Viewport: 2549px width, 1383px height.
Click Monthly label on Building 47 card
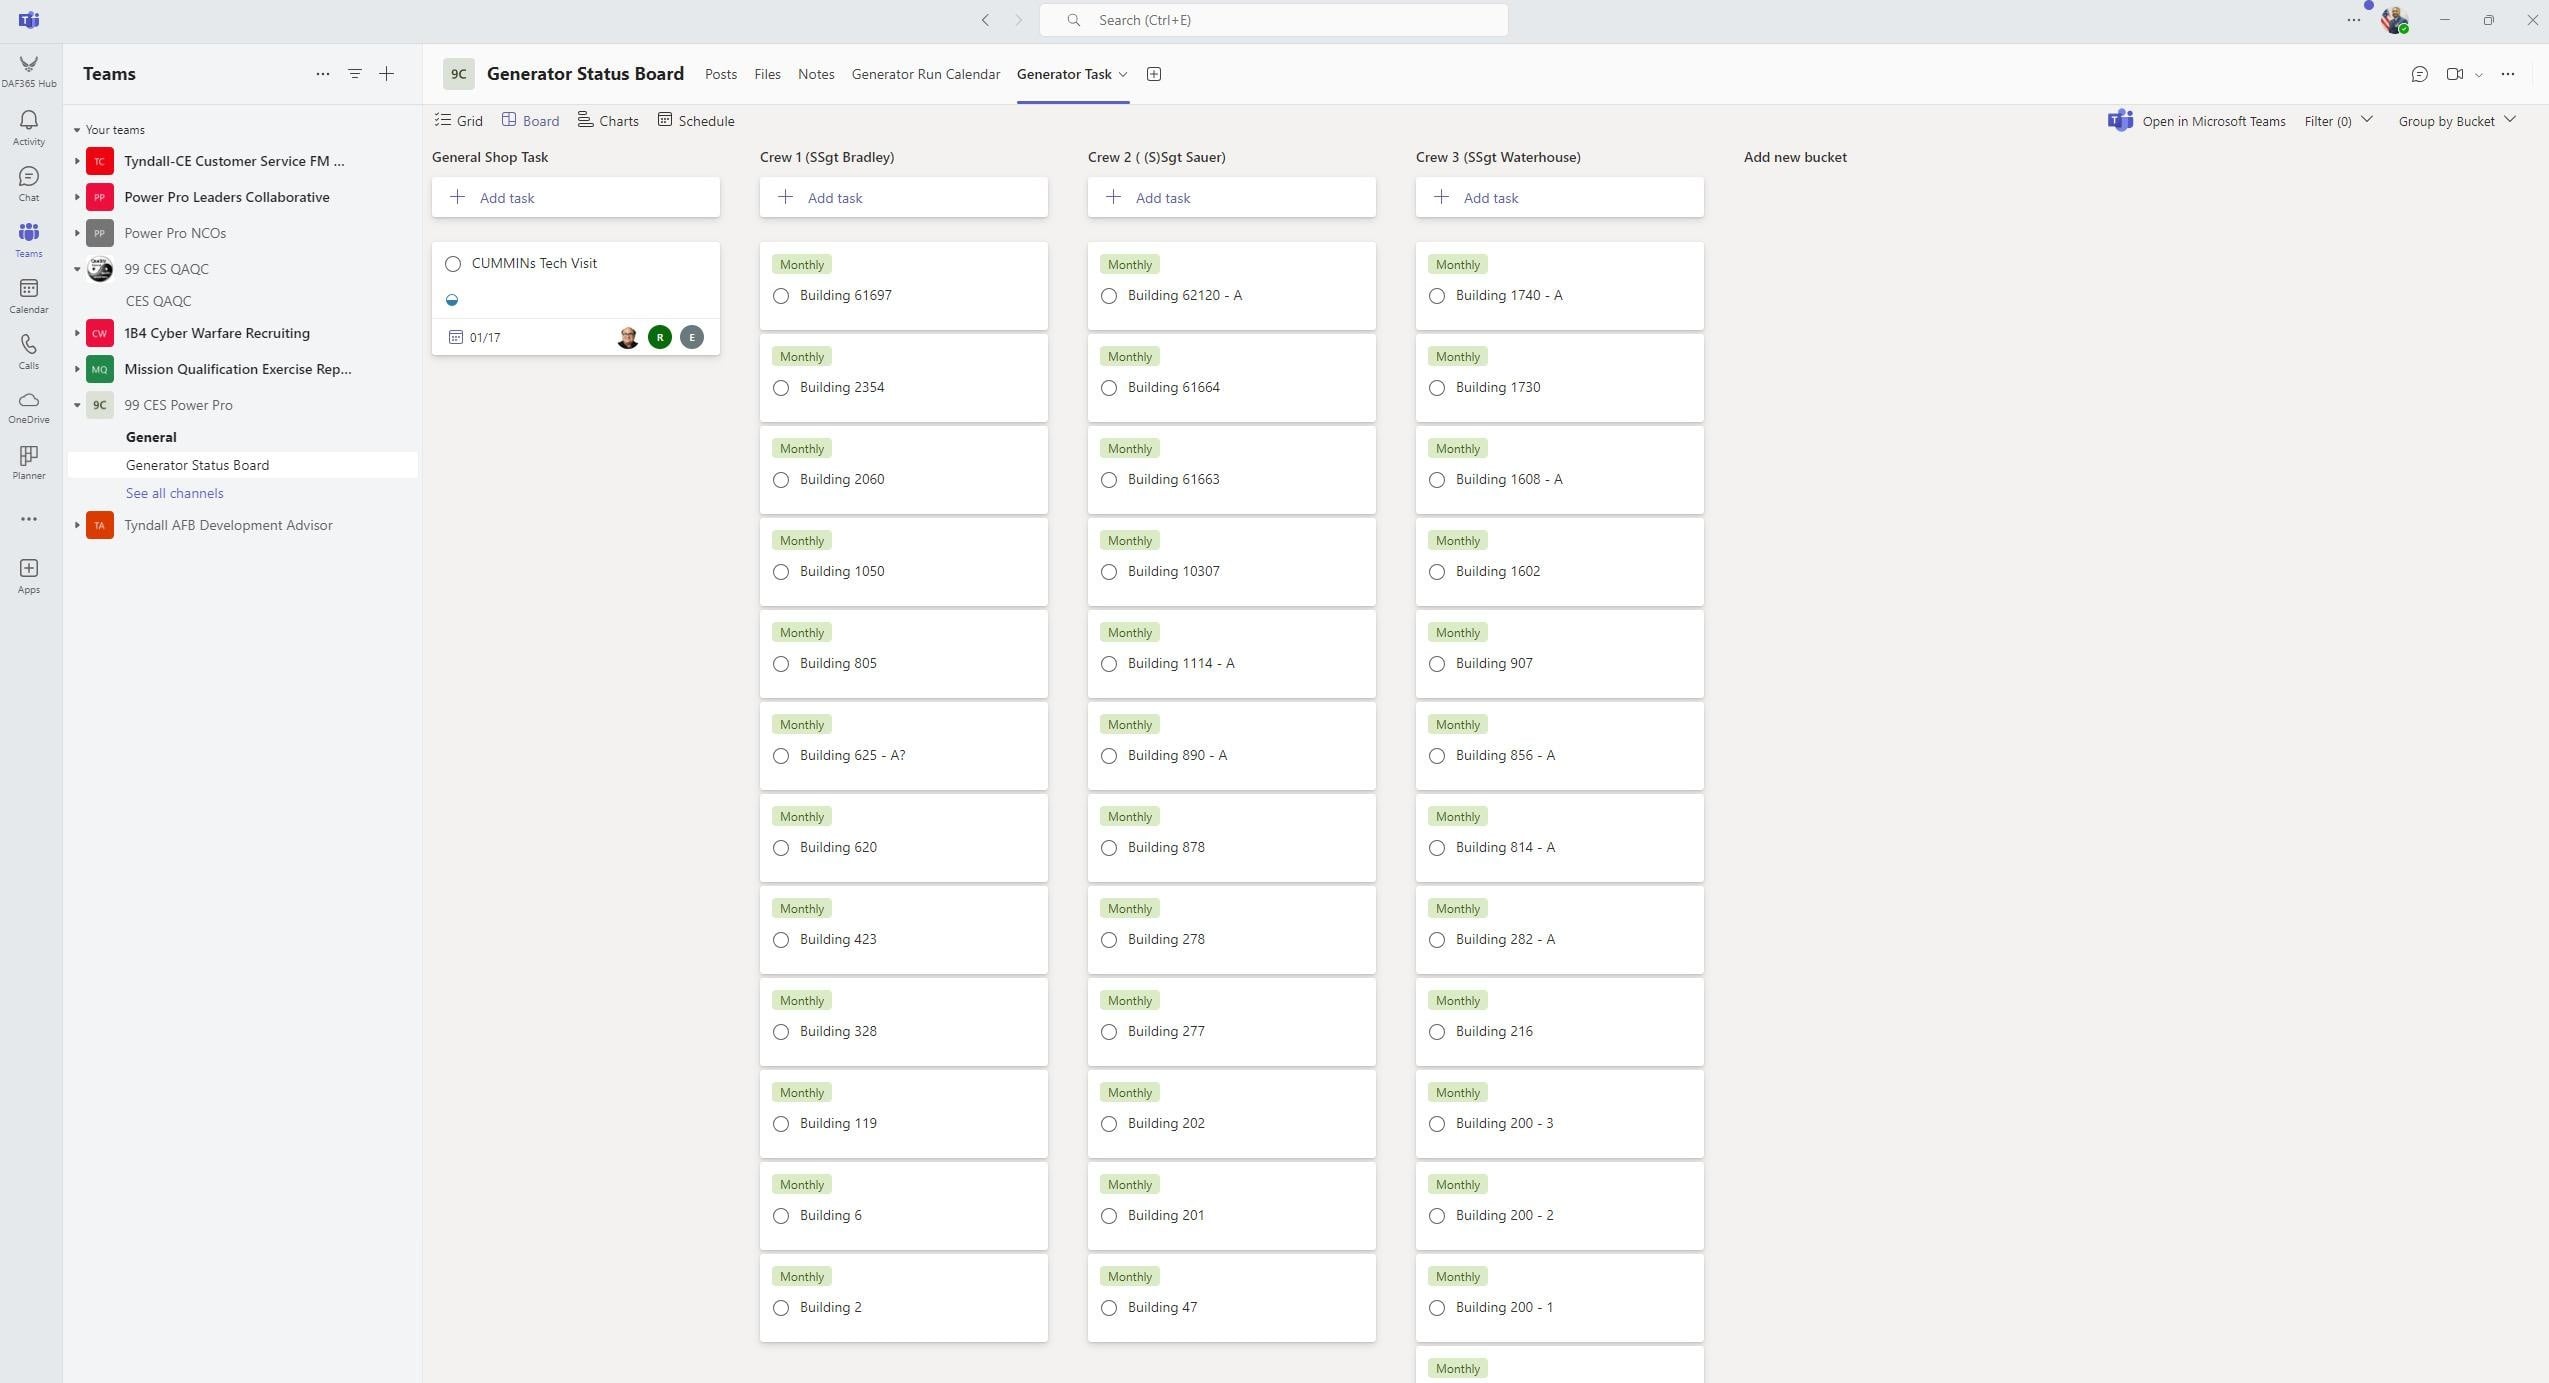pos(1130,1277)
